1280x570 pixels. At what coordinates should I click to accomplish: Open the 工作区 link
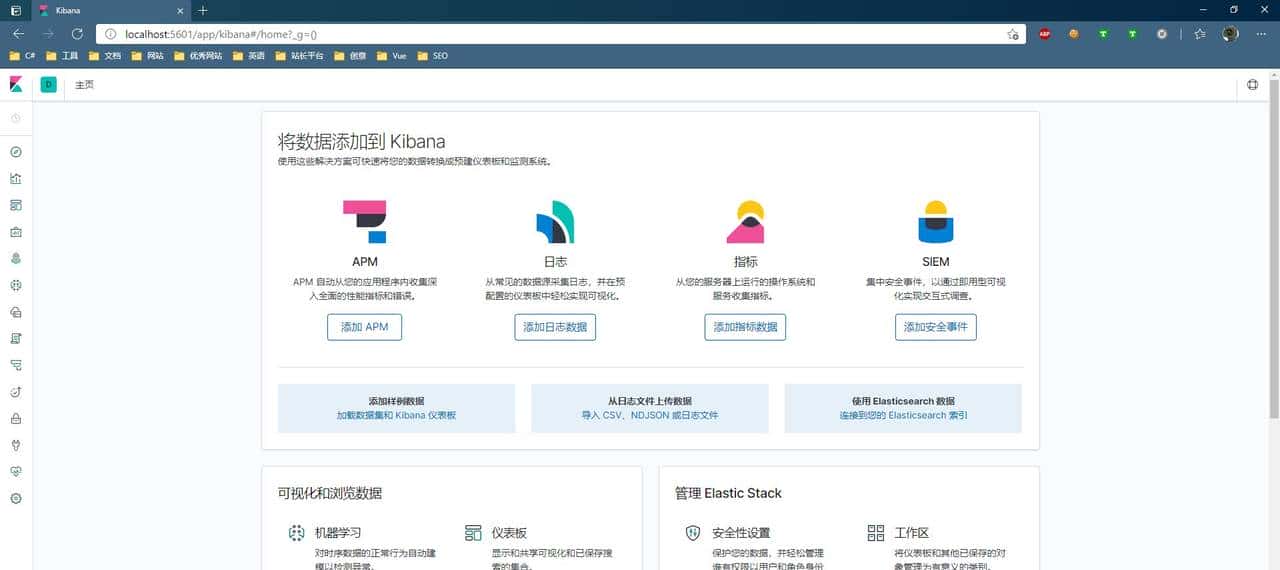[x=911, y=533]
